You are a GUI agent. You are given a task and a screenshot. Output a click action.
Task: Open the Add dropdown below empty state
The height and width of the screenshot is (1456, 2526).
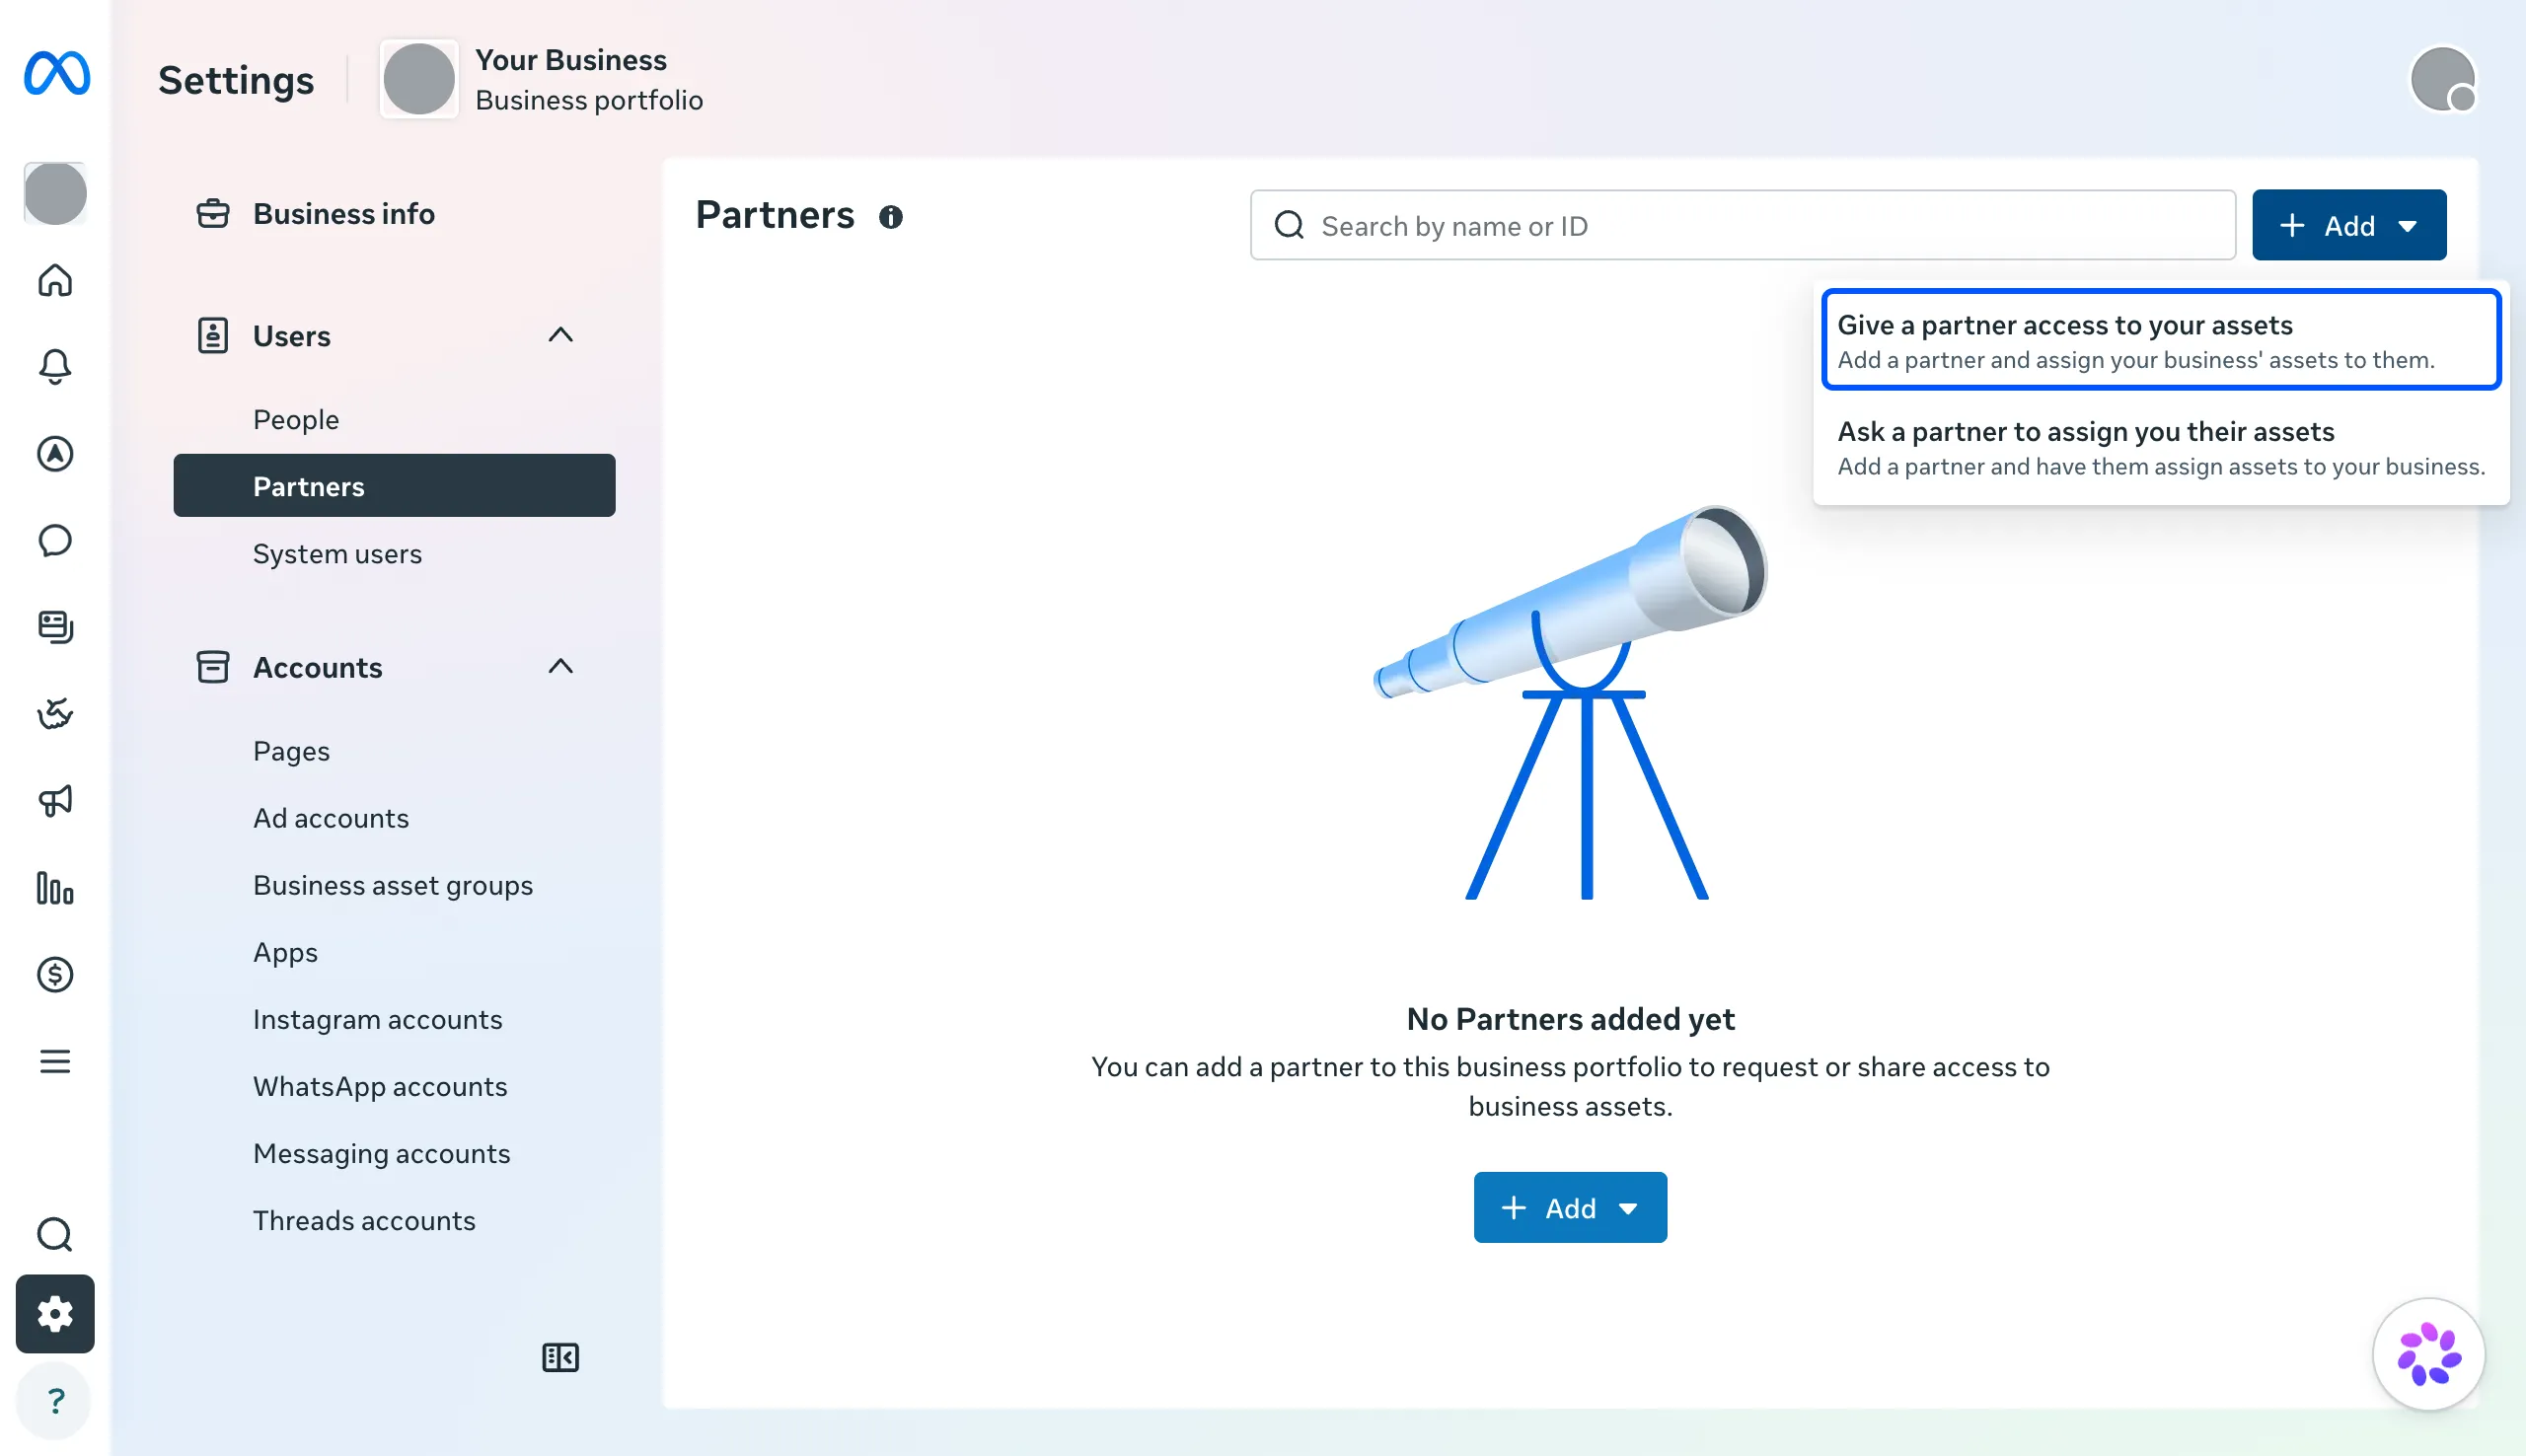1570,1208
